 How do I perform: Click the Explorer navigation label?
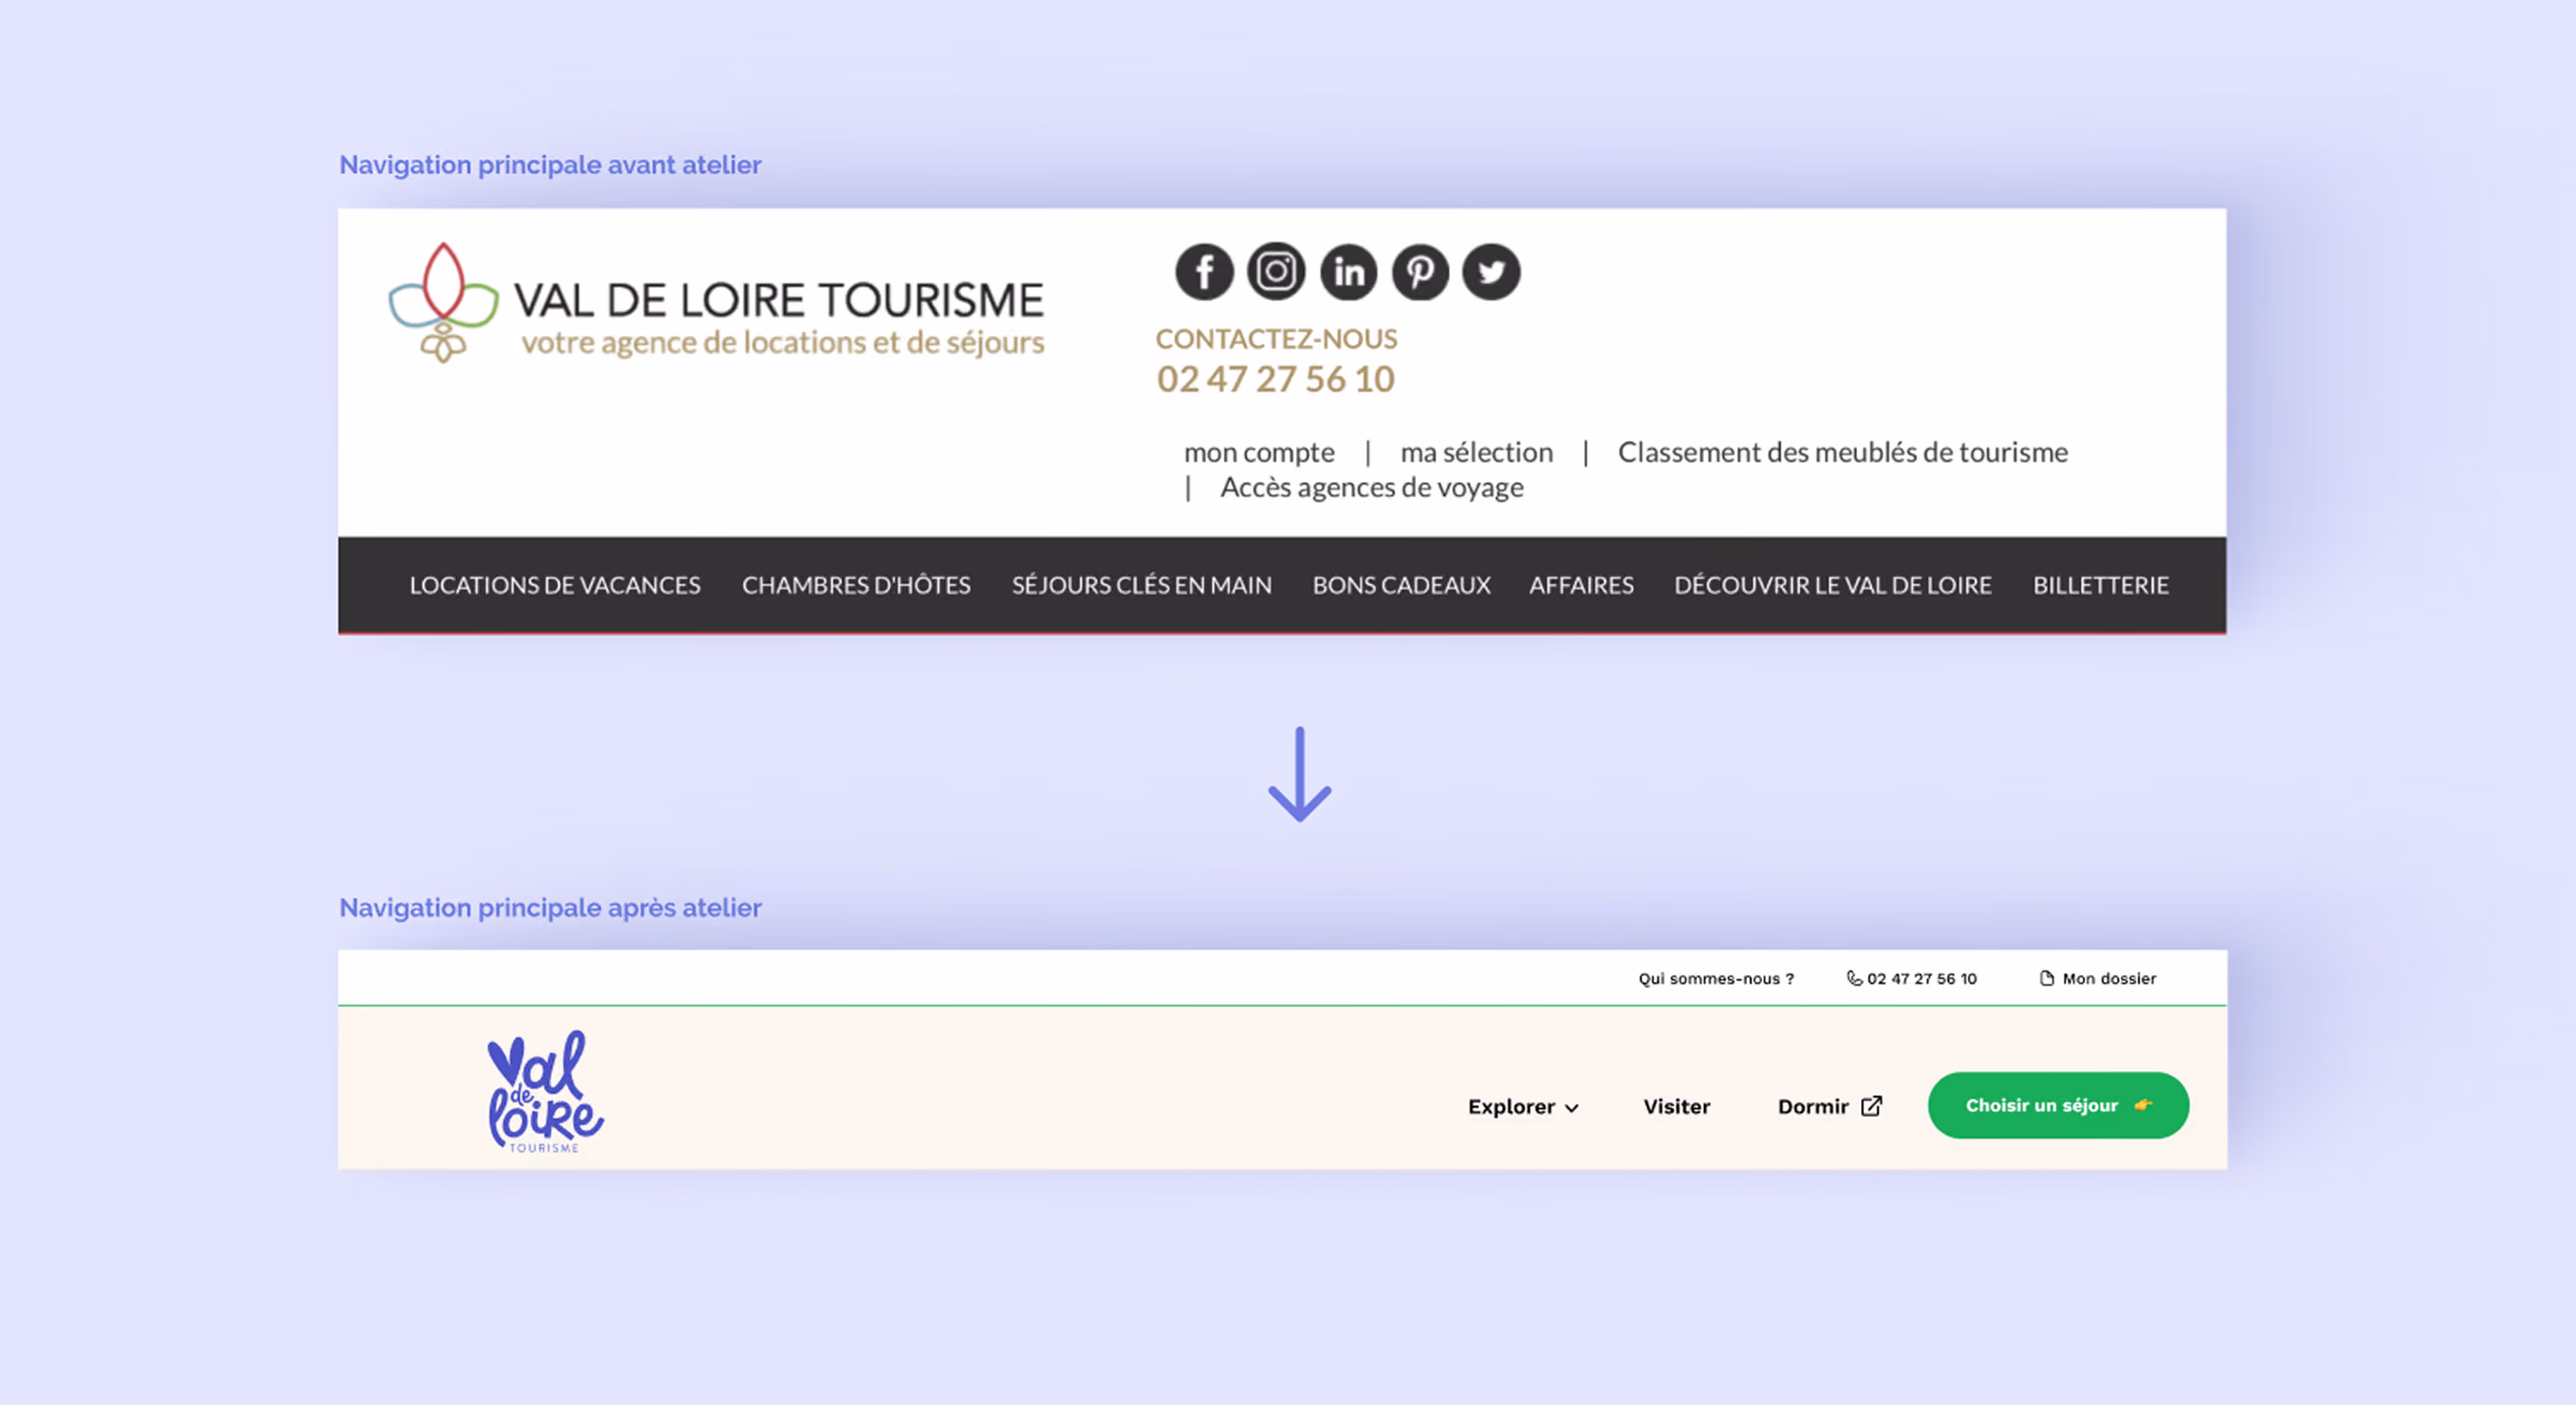(x=1511, y=1107)
